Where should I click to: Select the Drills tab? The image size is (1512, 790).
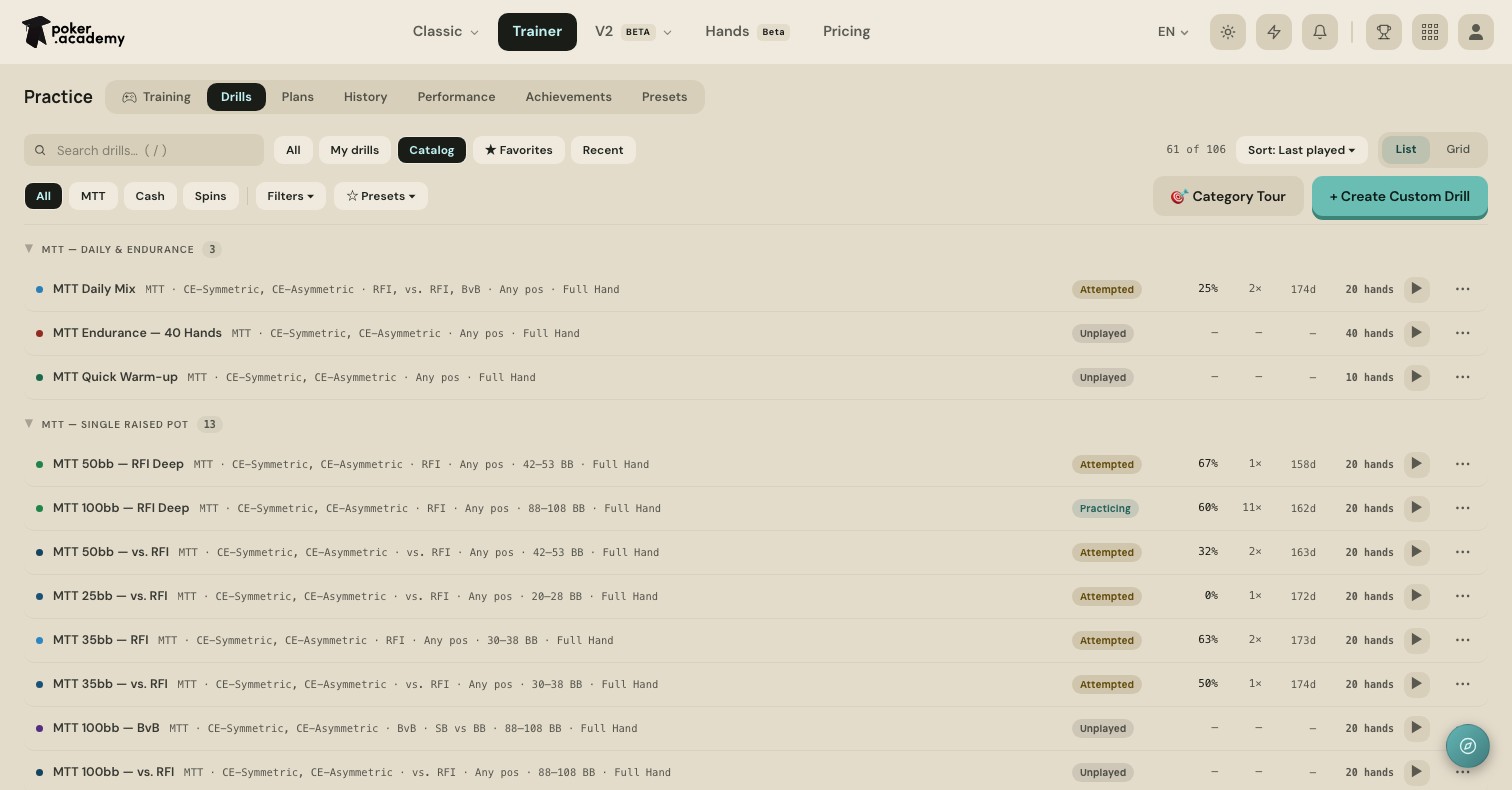pyautogui.click(x=236, y=97)
